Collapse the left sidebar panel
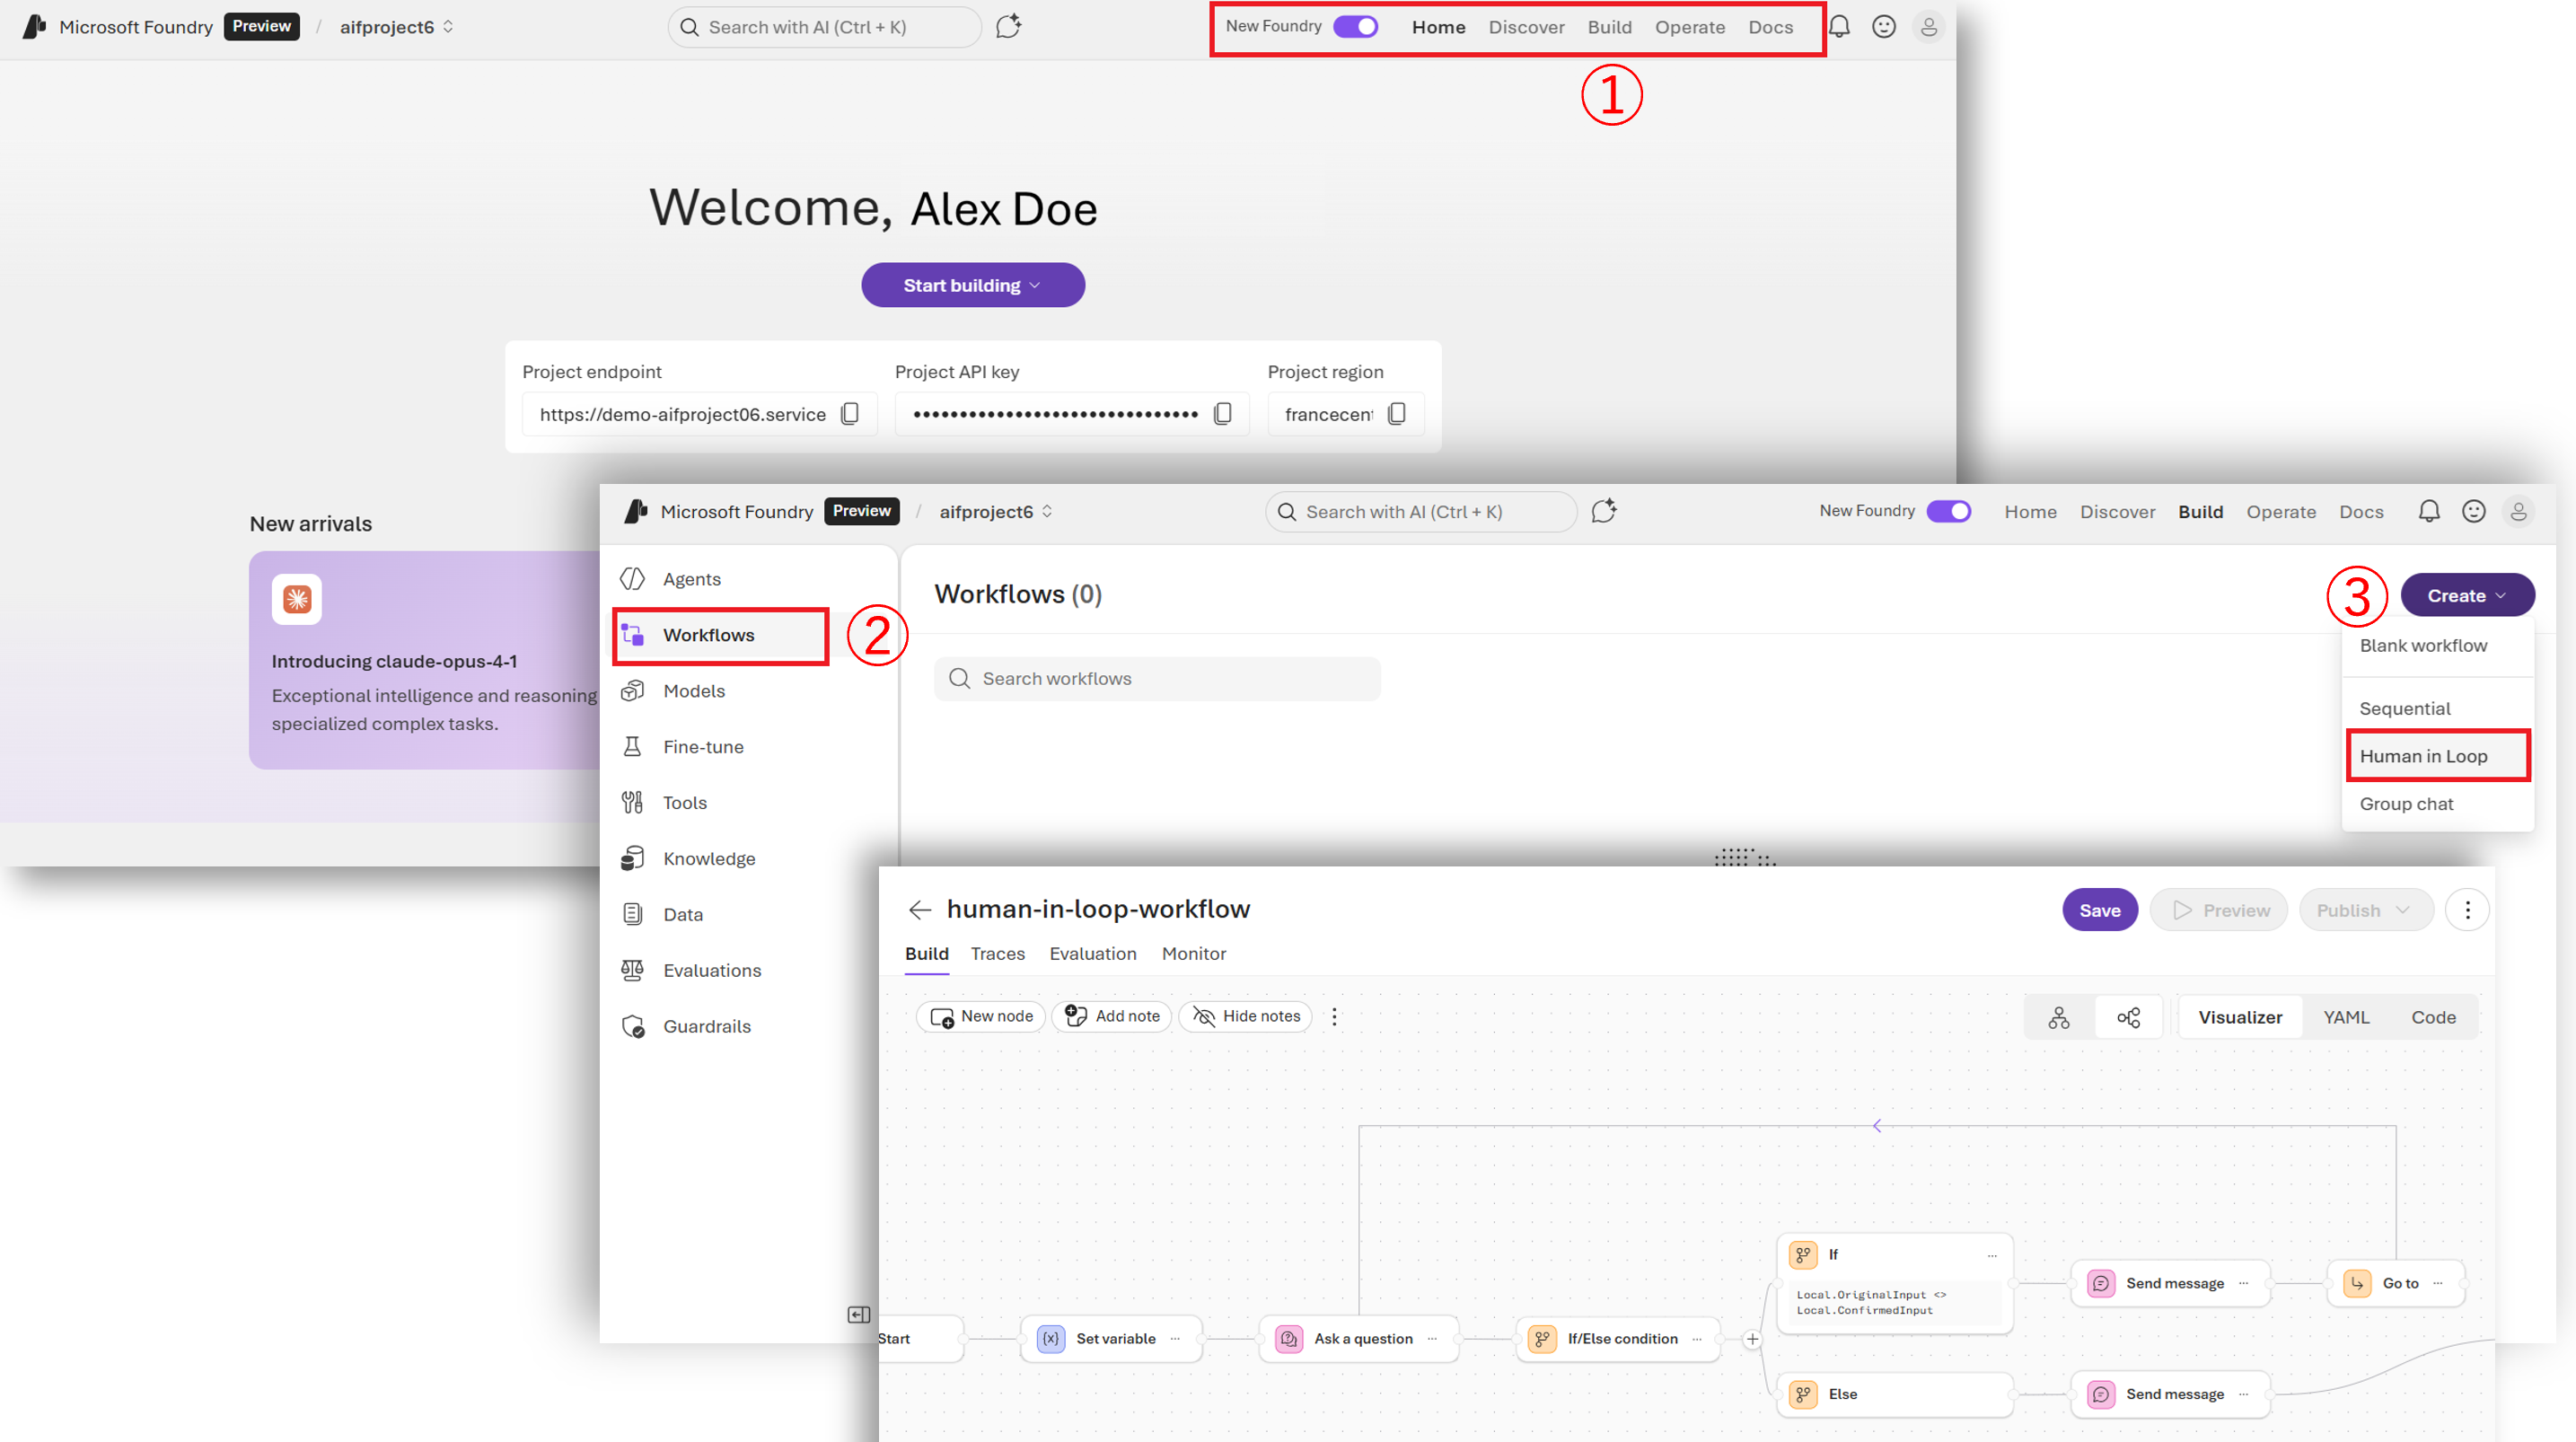Image resolution: width=2576 pixels, height=1442 pixels. tap(858, 1314)
